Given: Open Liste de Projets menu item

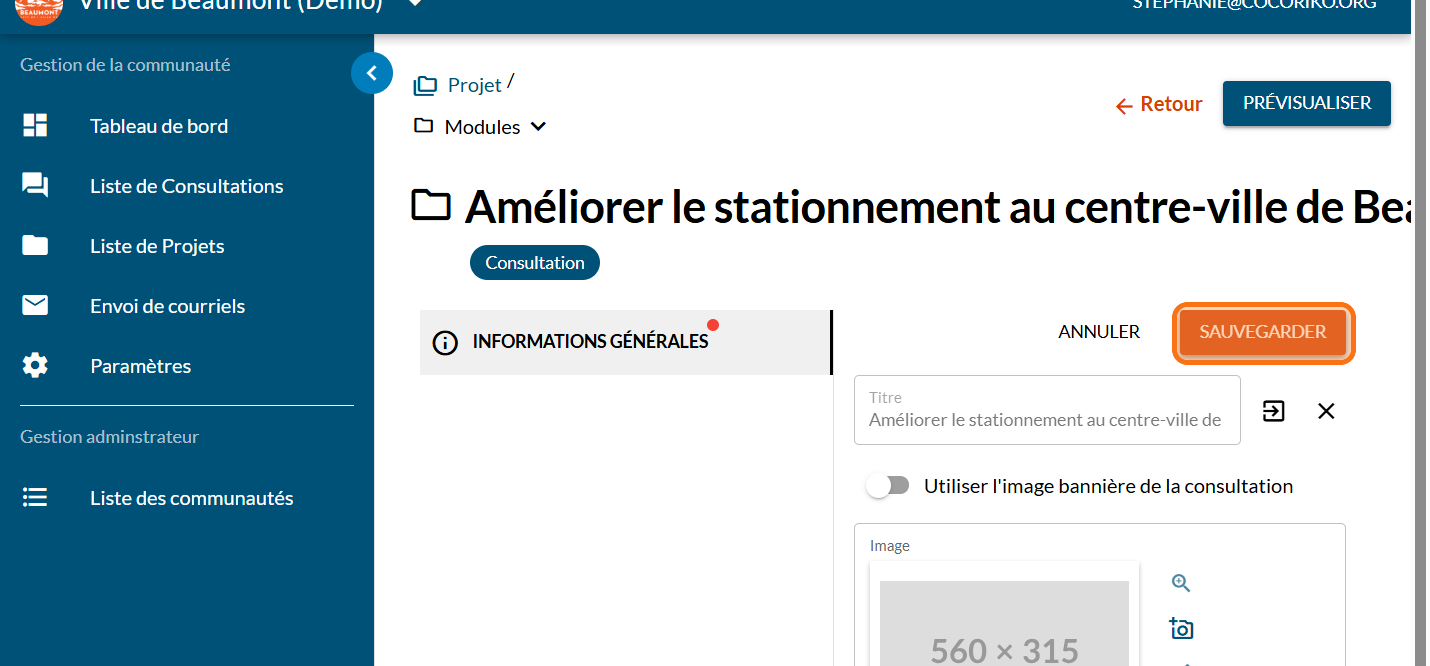Looking at the screenshot, I should pos(157,246).
